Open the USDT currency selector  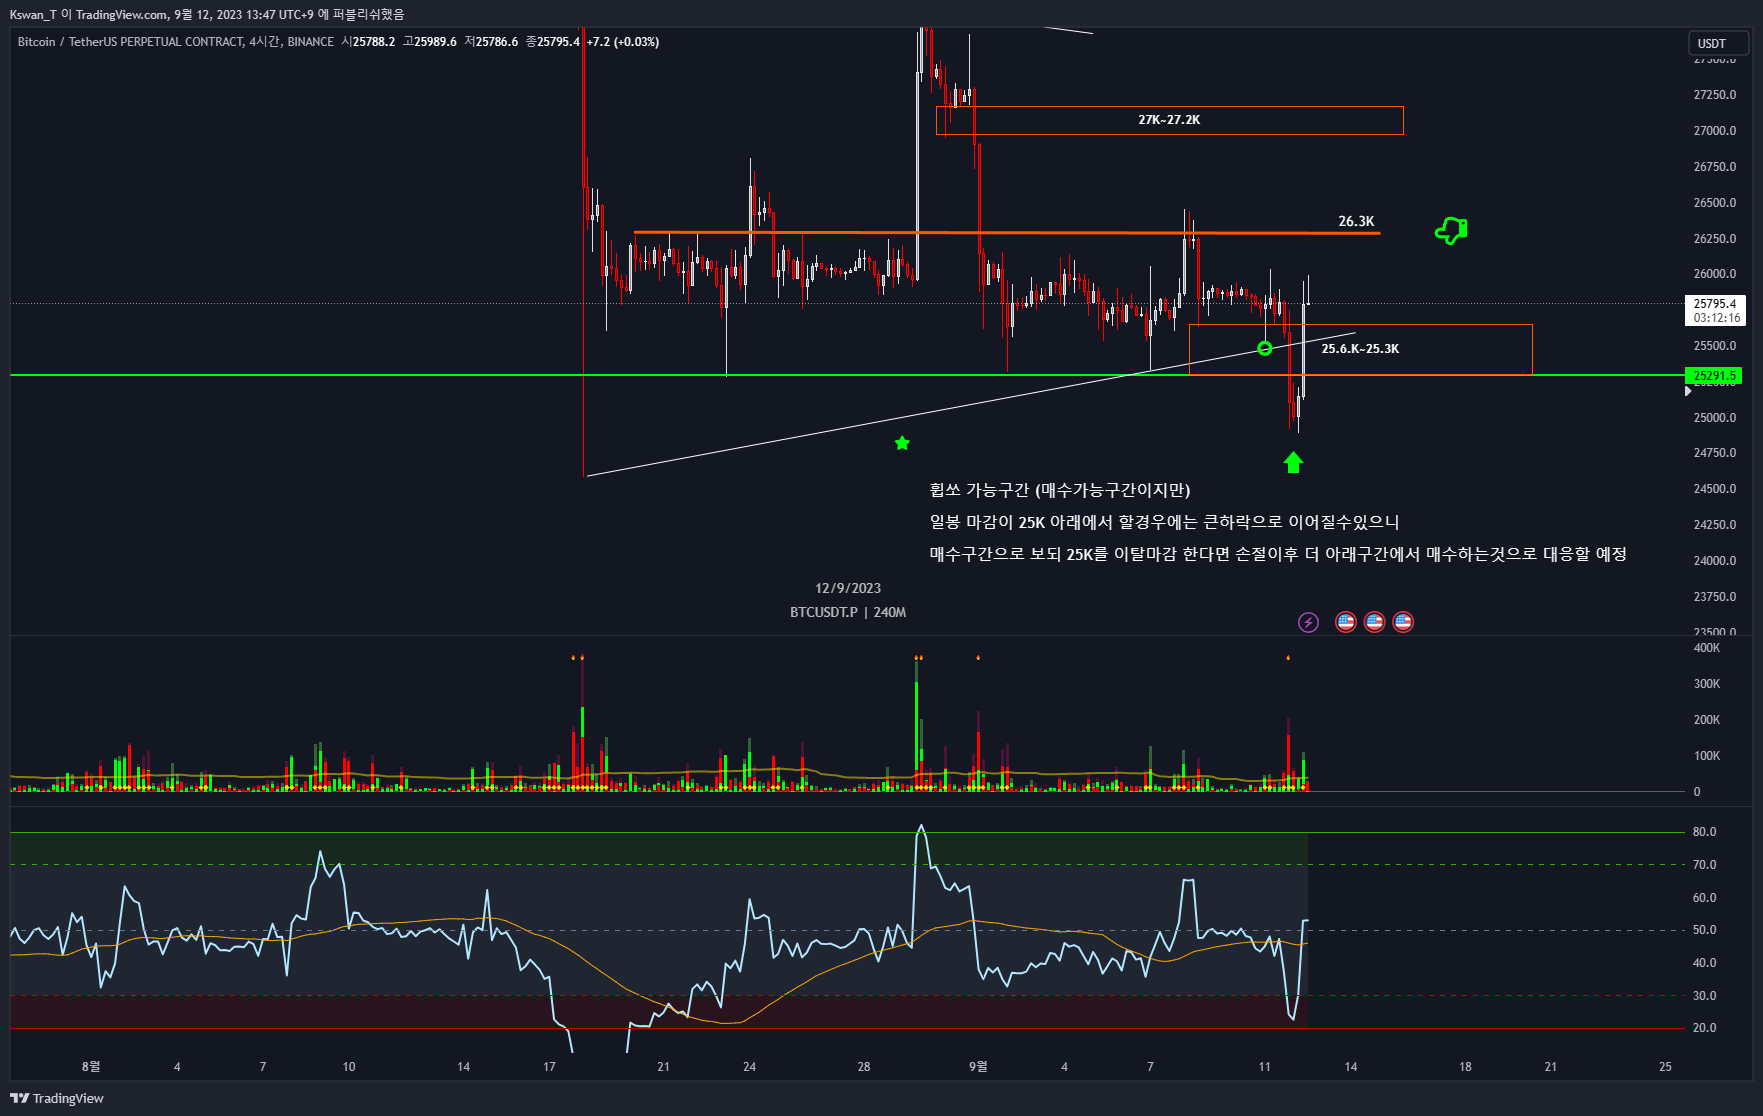click(1718, 43)
